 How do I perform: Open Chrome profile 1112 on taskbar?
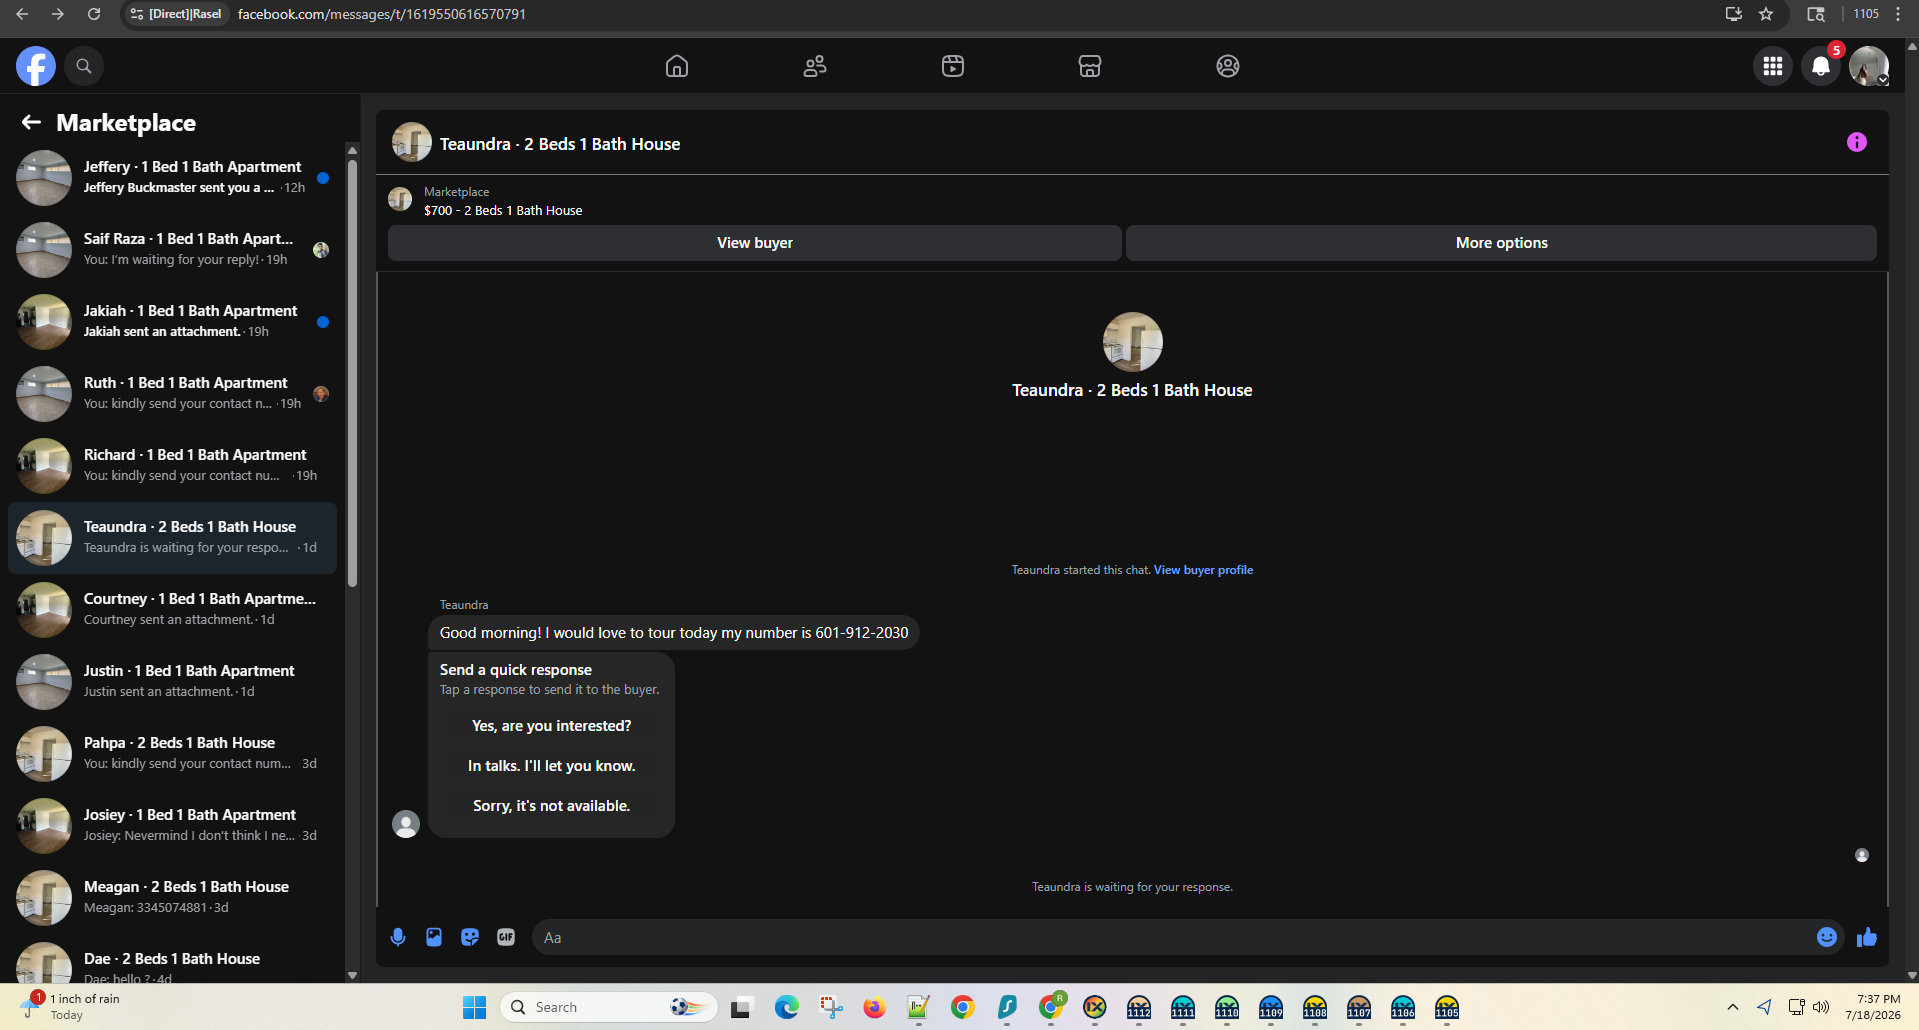[1138, 1007]
